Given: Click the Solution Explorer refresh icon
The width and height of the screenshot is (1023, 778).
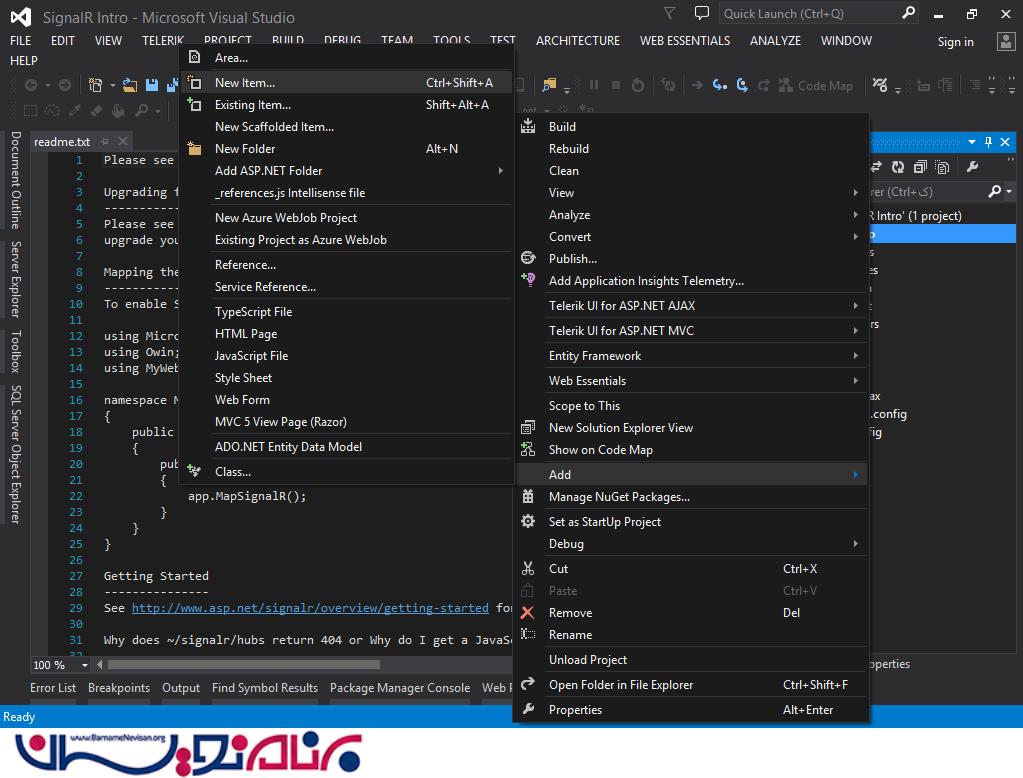Looking at the screenshot, I should (x=898, y=167).
